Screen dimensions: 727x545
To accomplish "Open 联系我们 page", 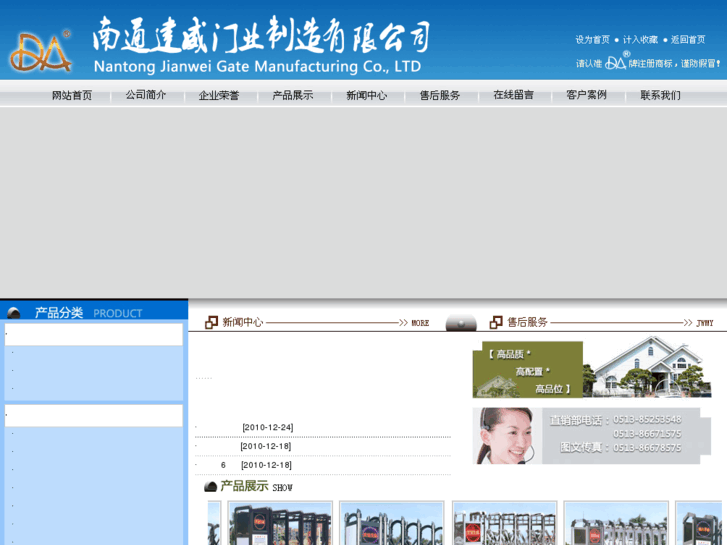I will (x=660, y=95).
